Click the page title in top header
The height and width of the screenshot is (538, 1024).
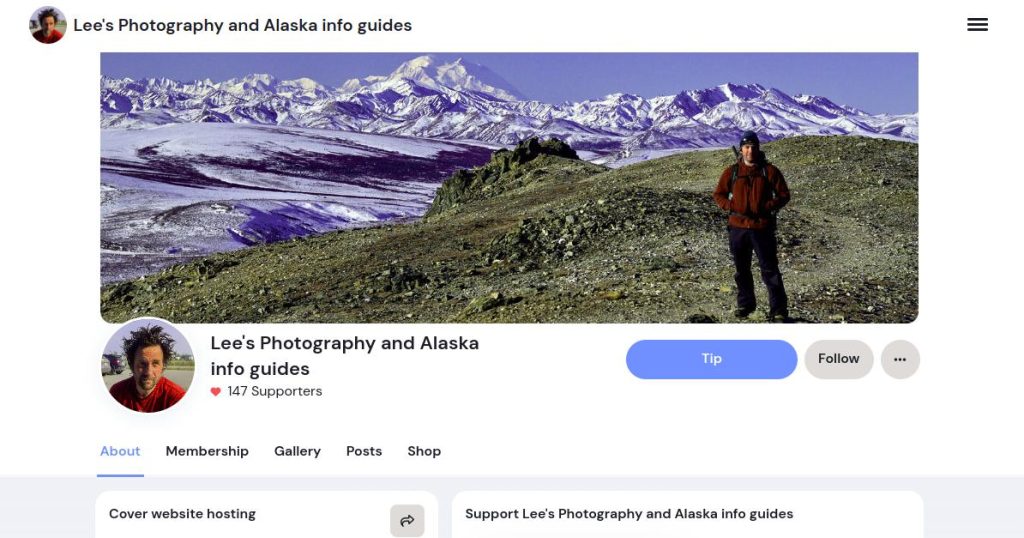click(242, 25)
